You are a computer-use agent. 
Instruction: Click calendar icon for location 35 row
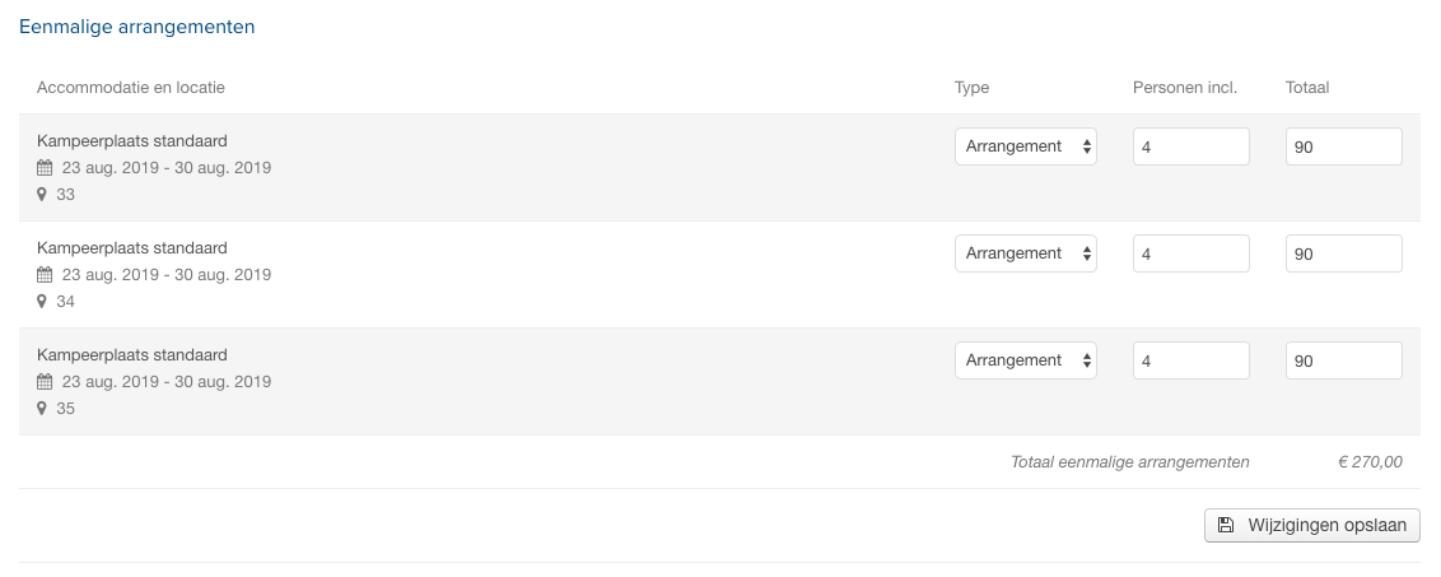pyautogui.click(x=44, y=381)
